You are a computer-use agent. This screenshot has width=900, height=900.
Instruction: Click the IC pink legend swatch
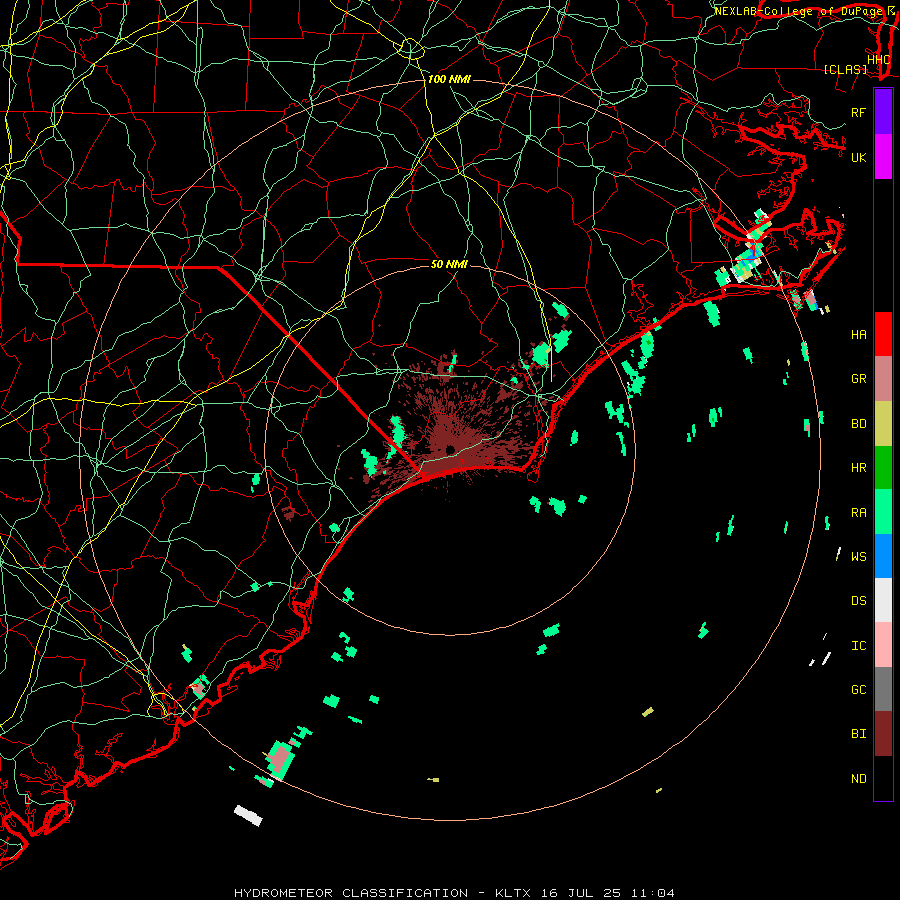(x=883, y=645)
